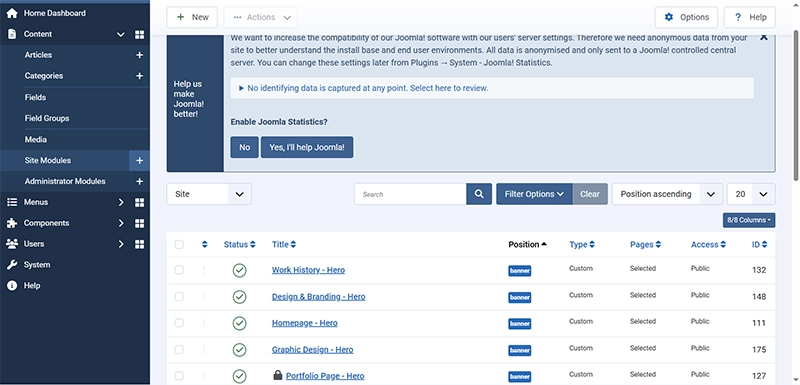This screenshot has width=800, height=385.
Task: Sort by Pages column
Action: click(x=645, y=245)
